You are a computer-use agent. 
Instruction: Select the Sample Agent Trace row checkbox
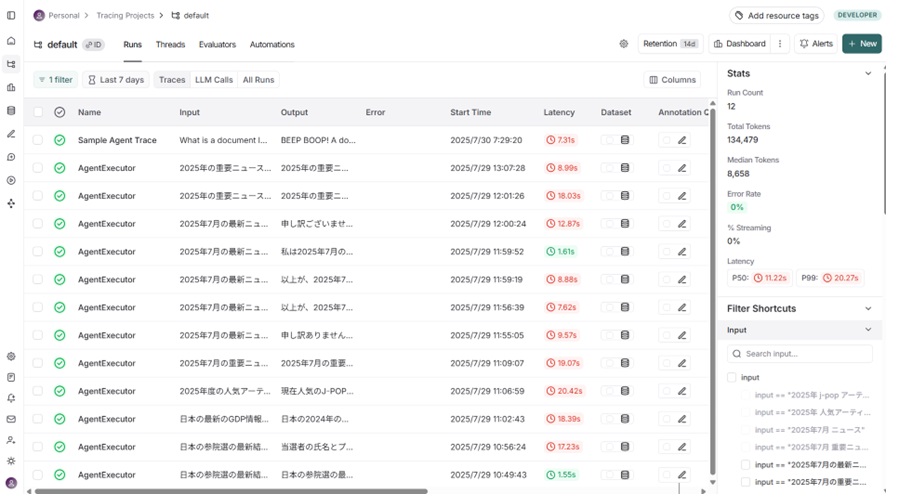37,140
